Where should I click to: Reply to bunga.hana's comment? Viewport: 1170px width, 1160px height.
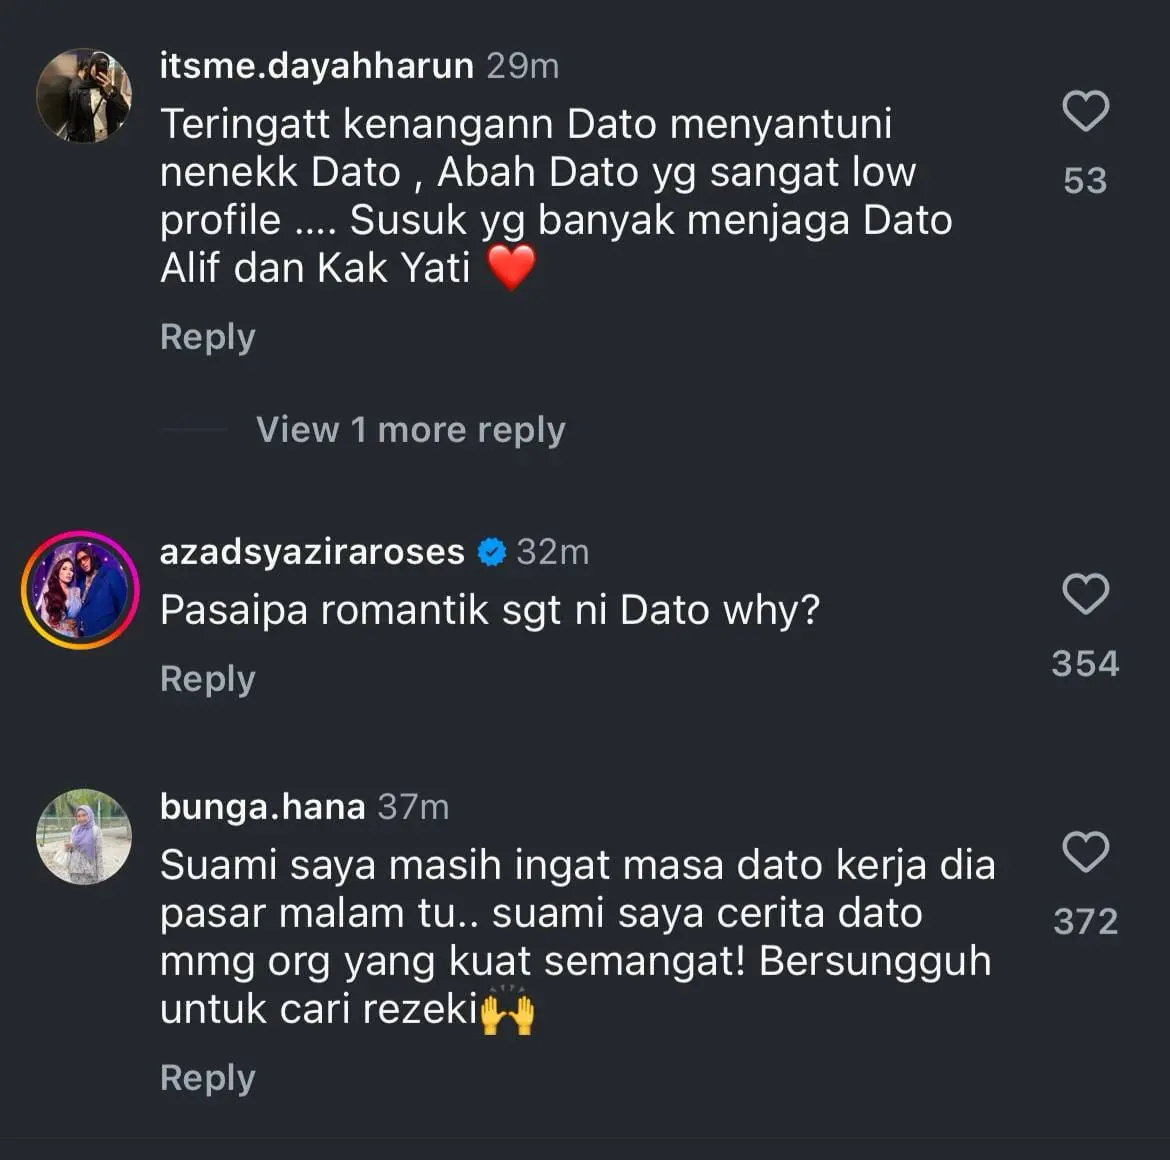[207, 1077]
